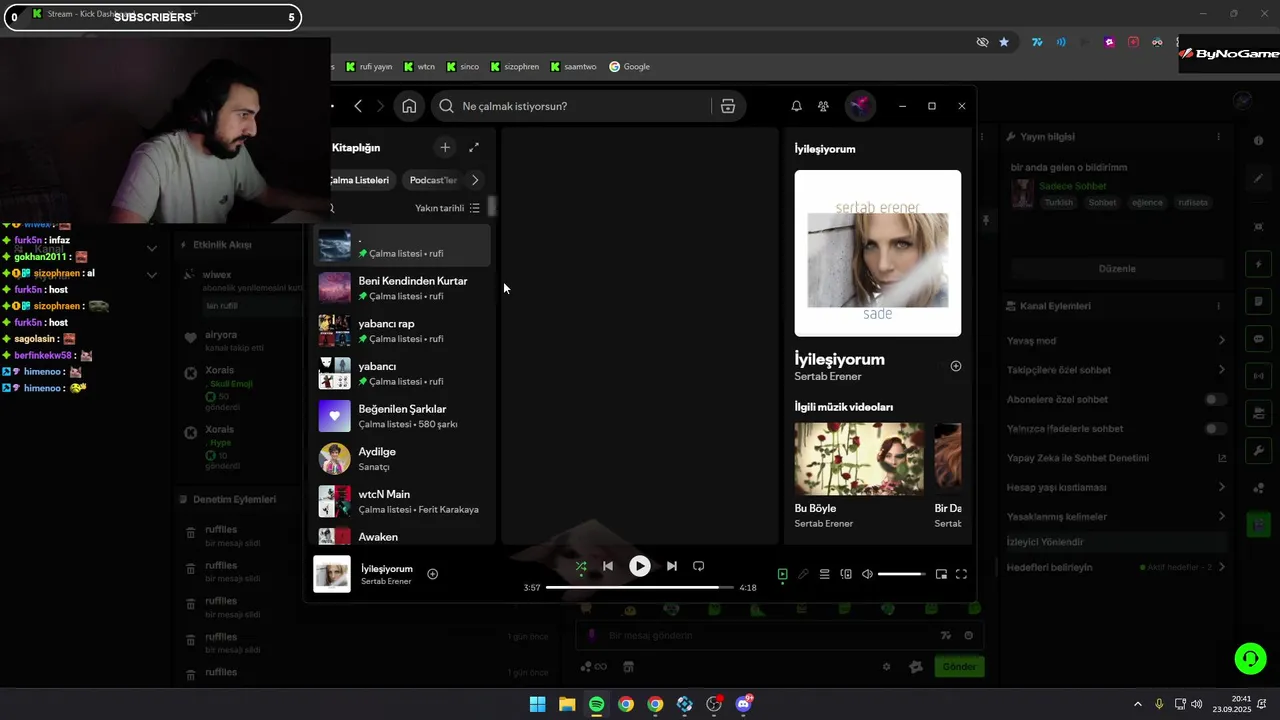
Task: Open the Spotify miniplayer
Action: [941, 574]
